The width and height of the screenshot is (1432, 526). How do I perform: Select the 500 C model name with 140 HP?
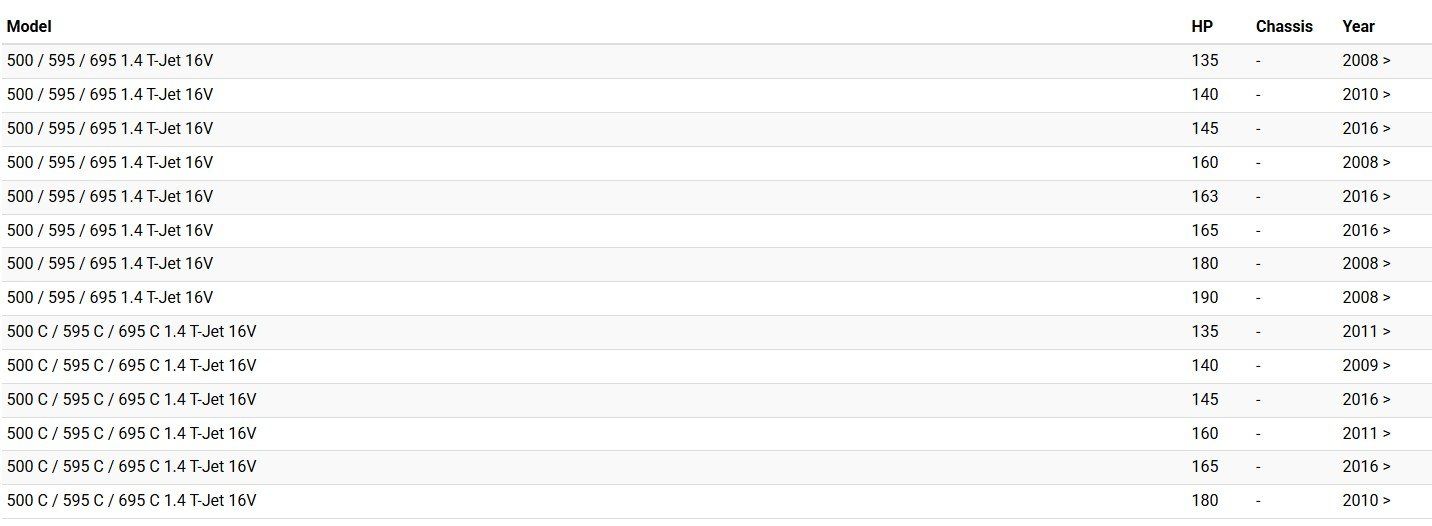click(132, 365)
